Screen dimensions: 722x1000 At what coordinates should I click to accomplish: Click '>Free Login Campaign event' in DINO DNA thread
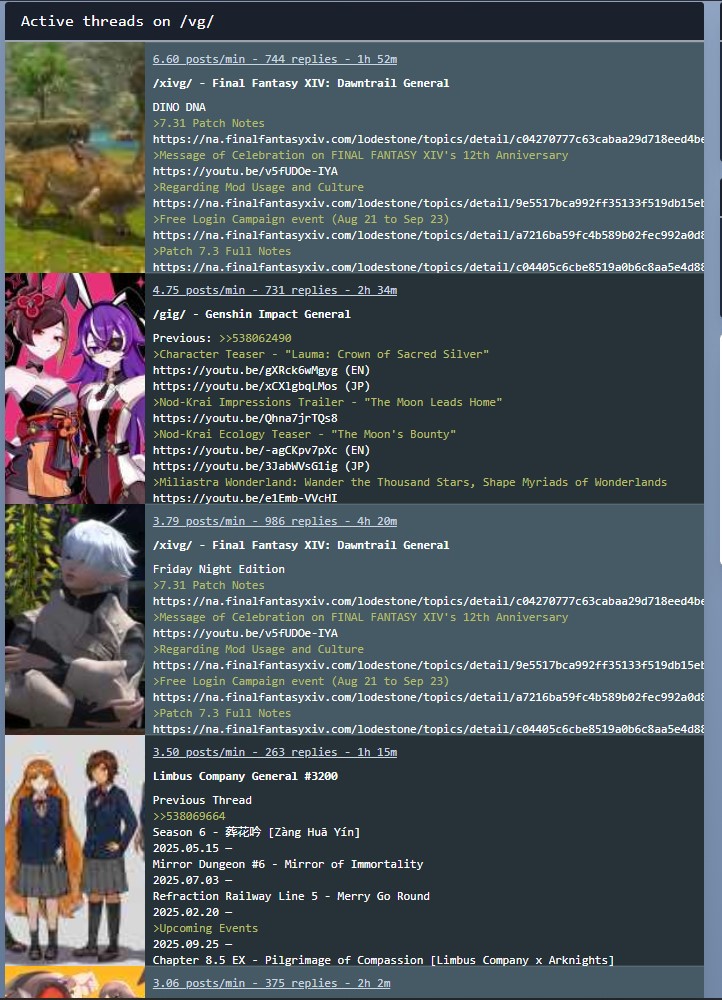pos(301,219)
